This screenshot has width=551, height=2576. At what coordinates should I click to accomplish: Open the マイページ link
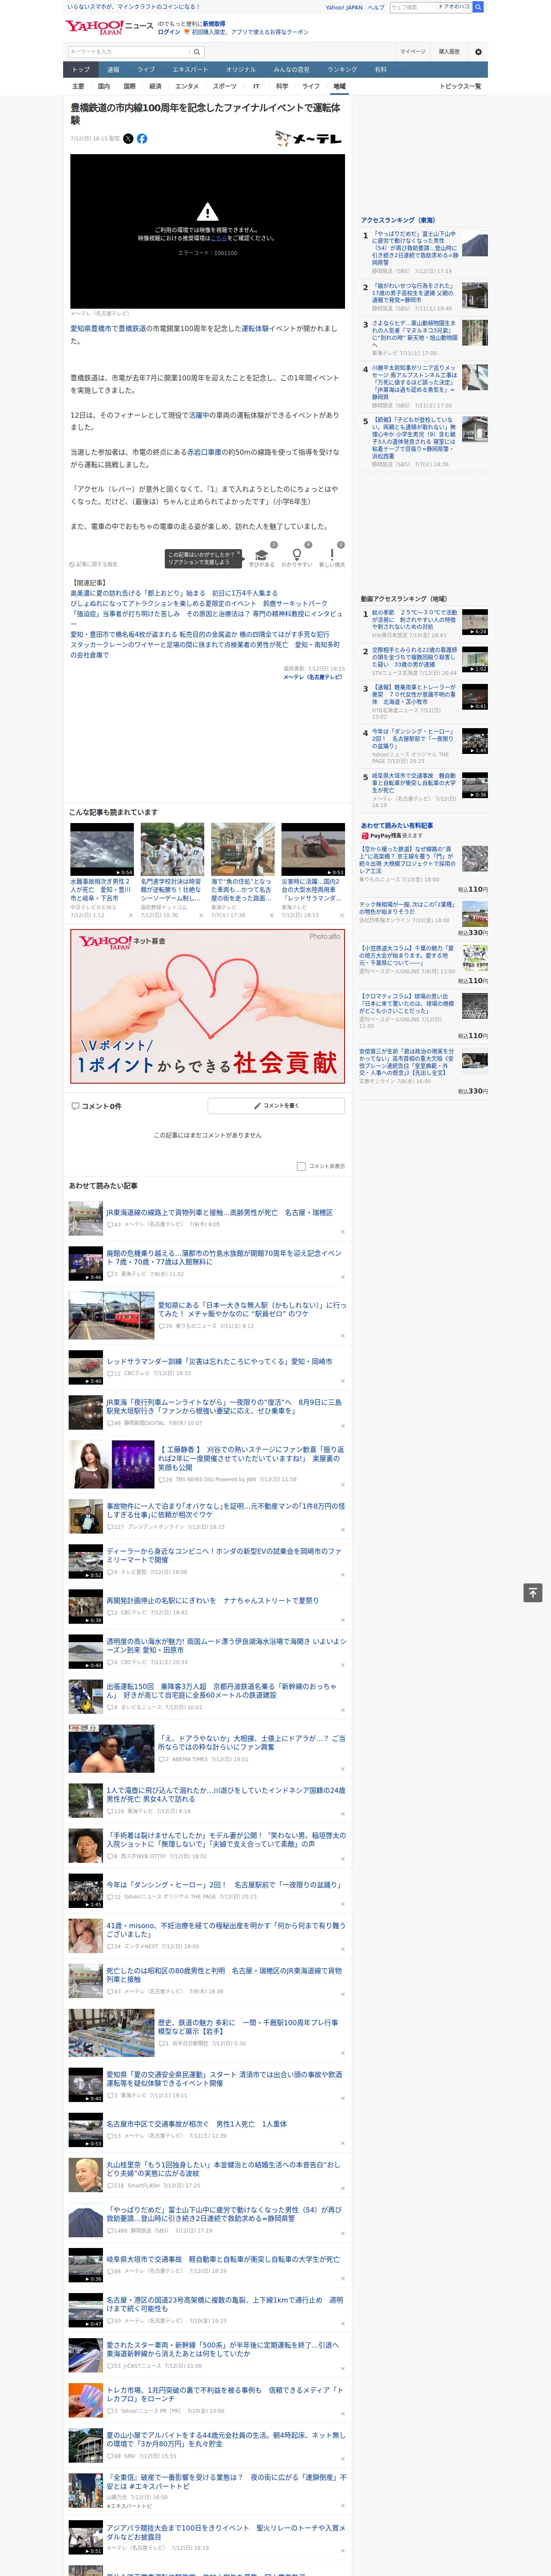pyautogui.click(x=413, y=52)
